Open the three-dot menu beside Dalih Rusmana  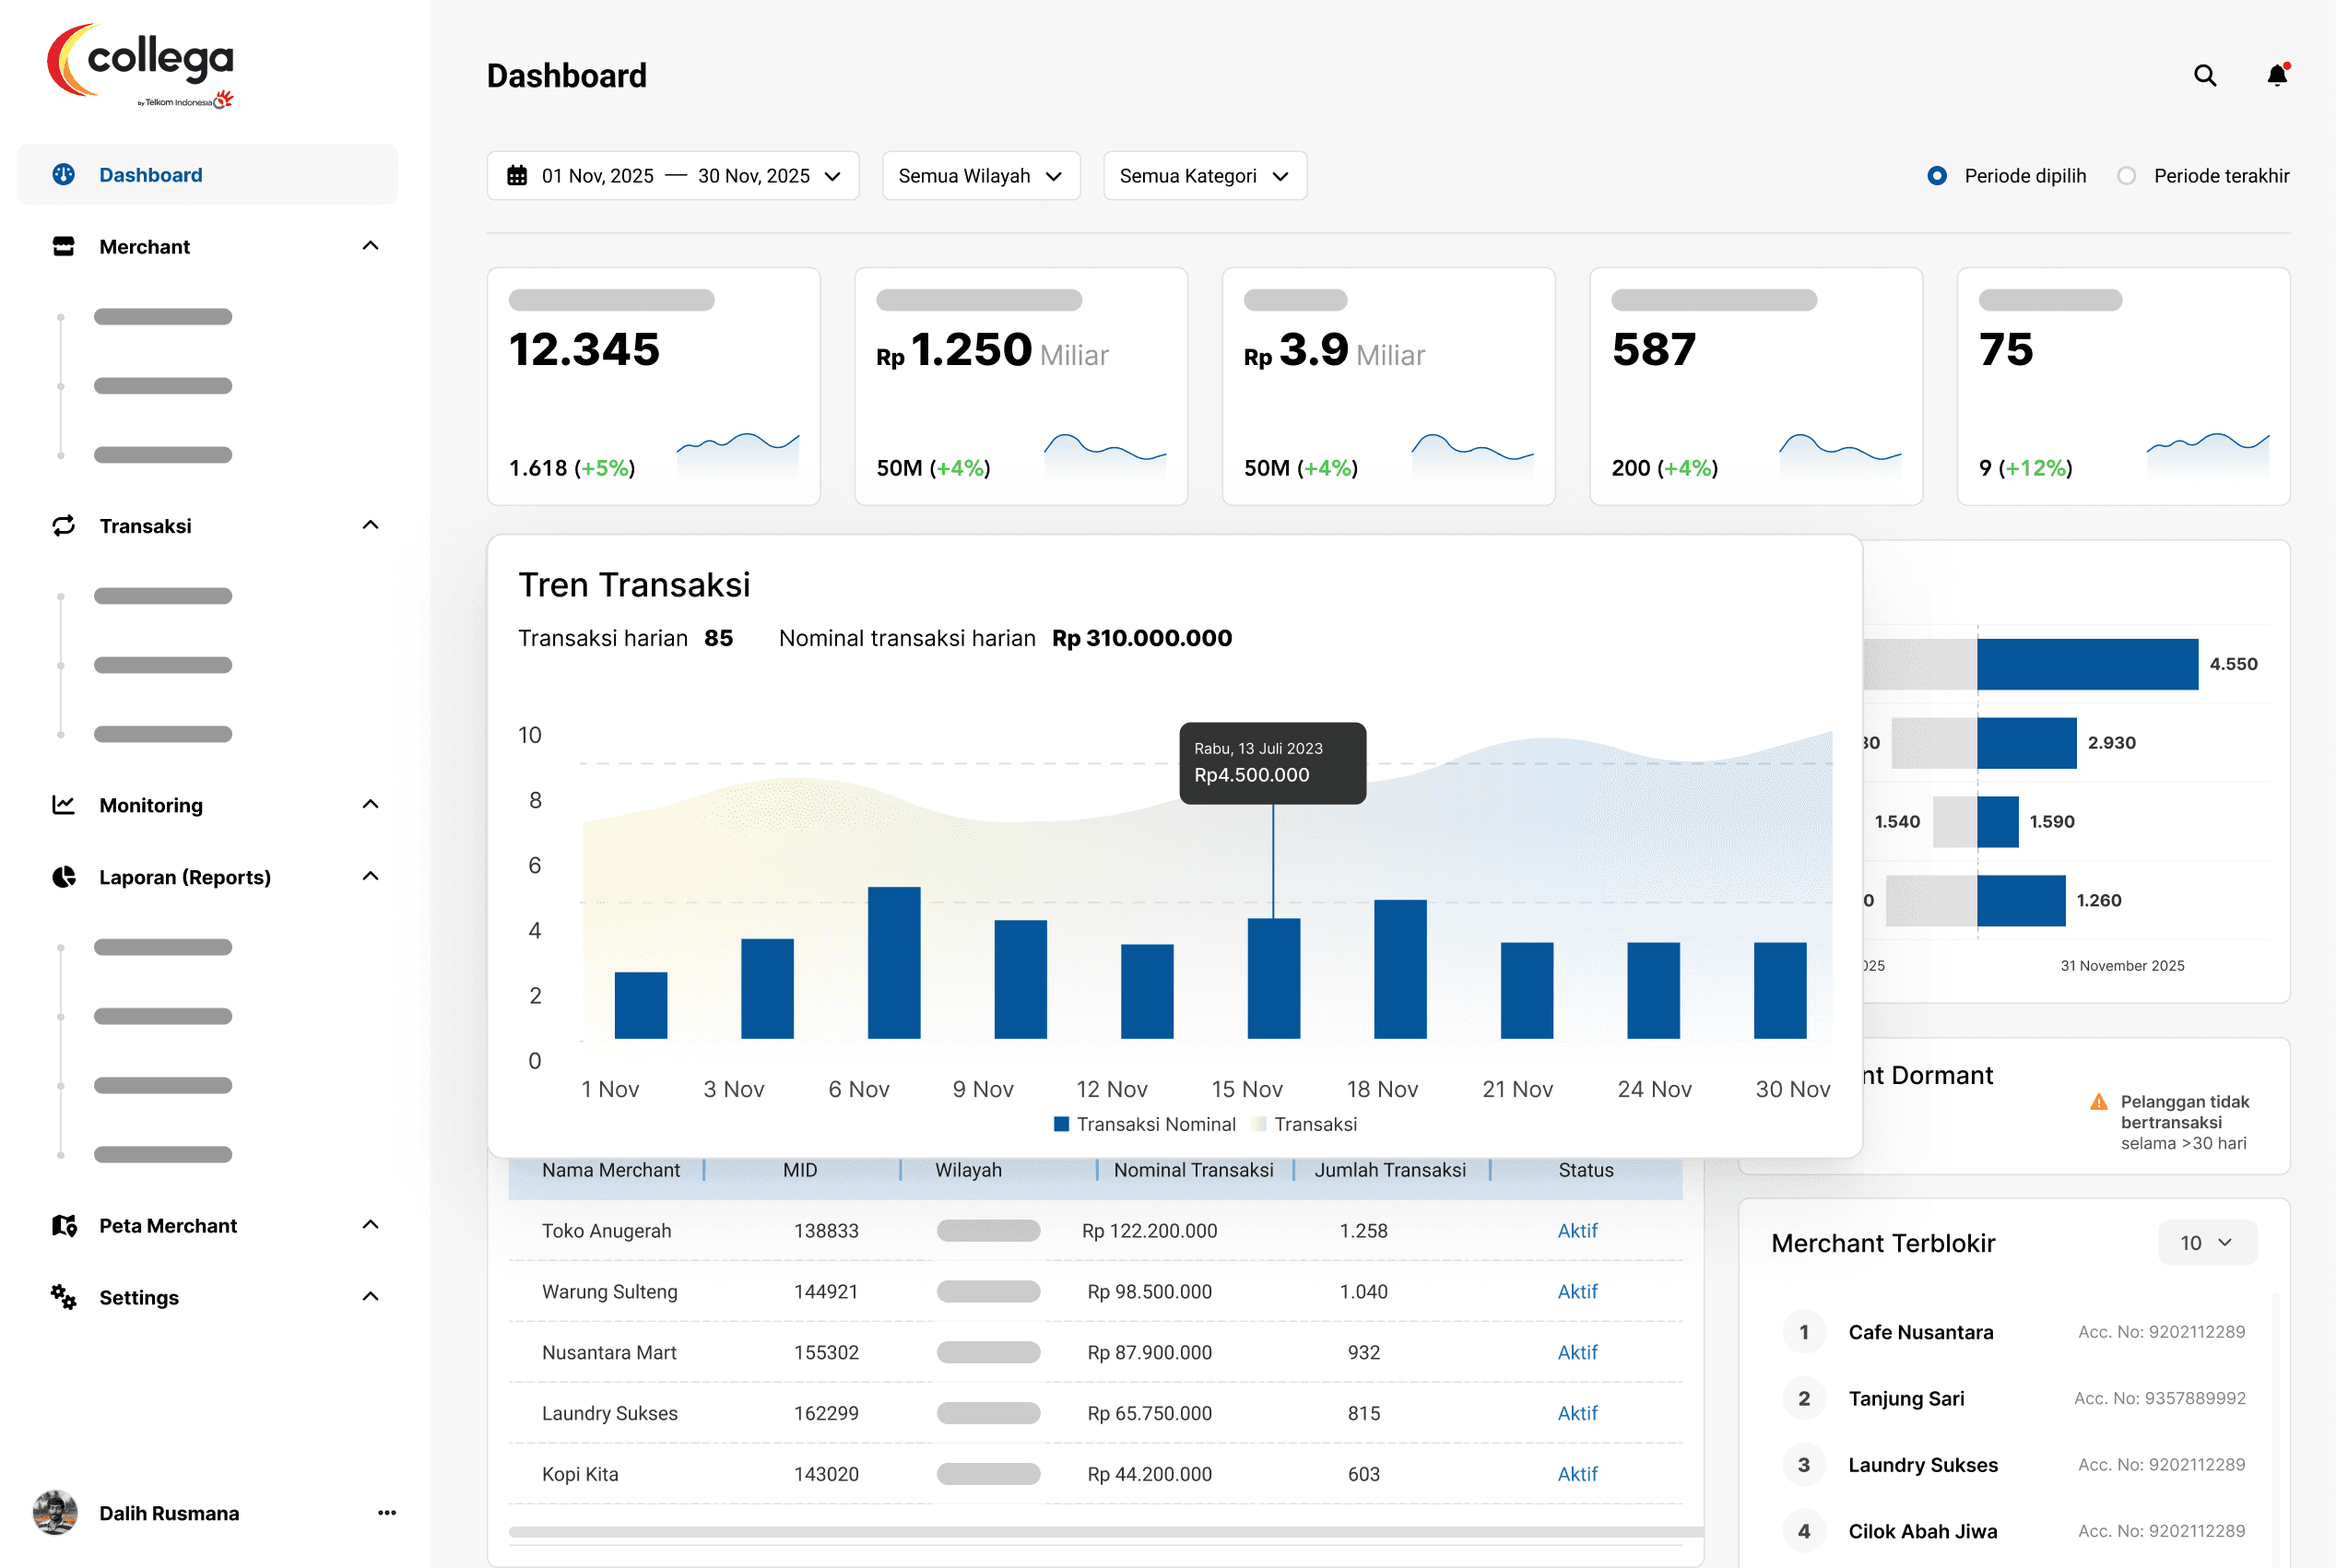[x=387, y=1513]
